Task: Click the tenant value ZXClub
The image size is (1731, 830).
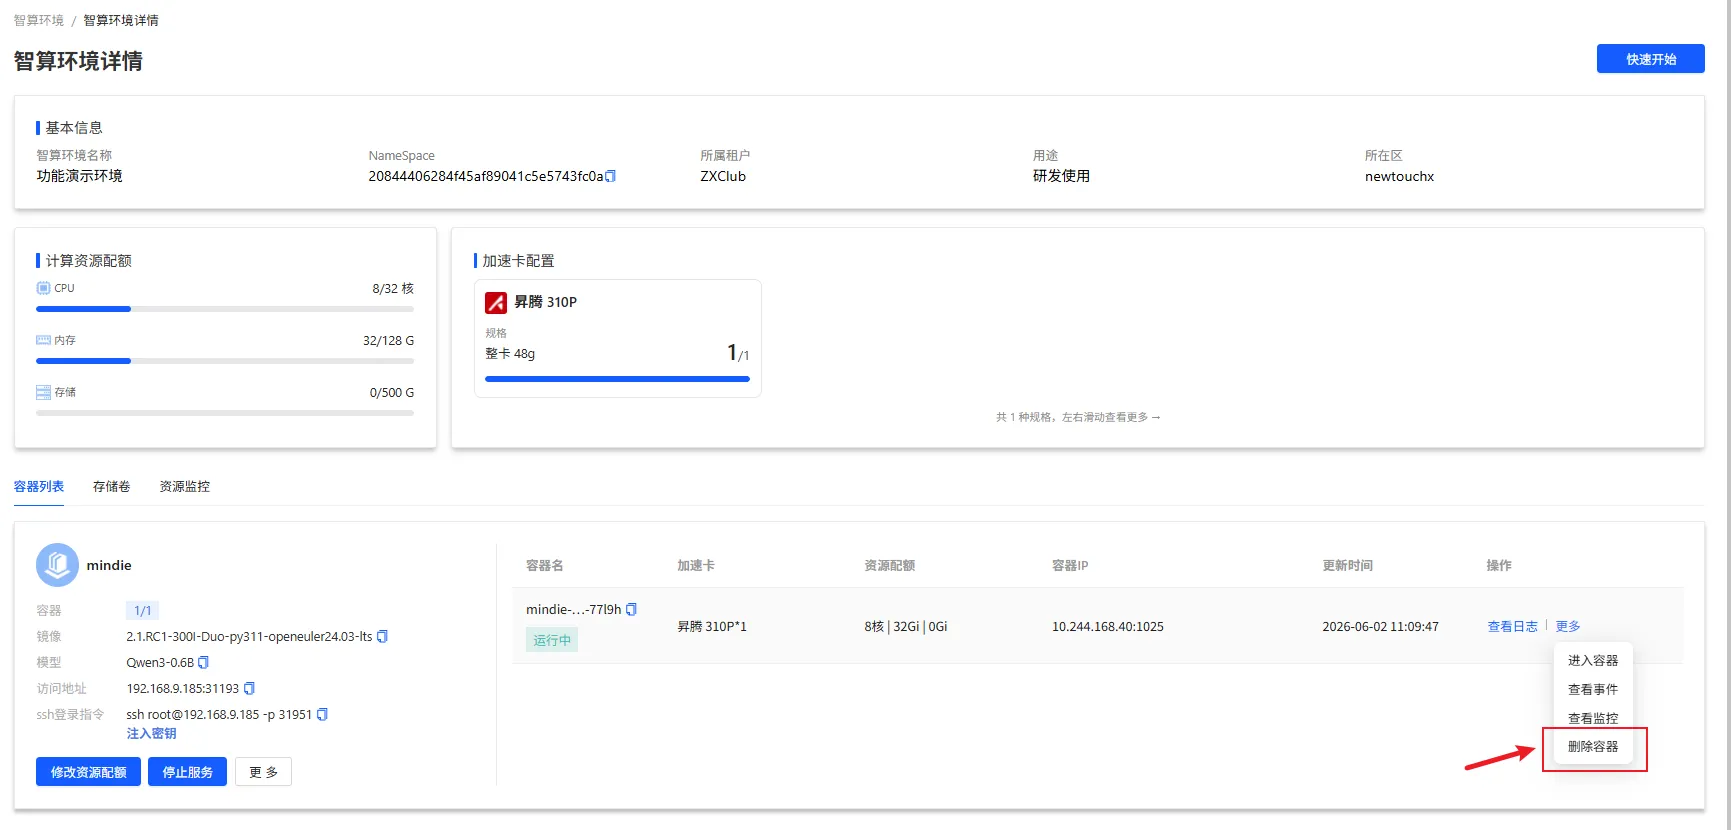Action: pos(723,176)
